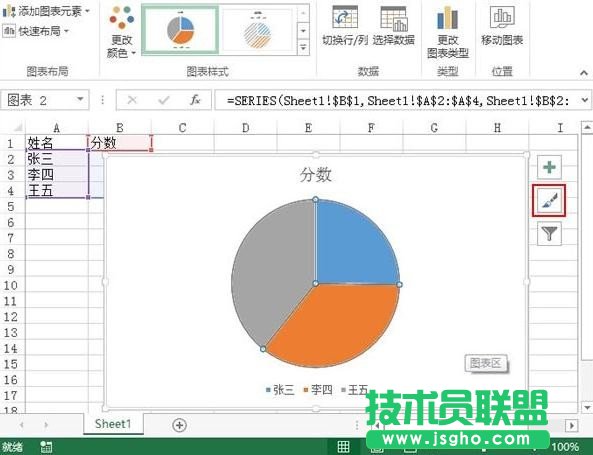Click the 李四 legend entry
The height and width of the screenshot is (455, 593).
coord(318,390)
